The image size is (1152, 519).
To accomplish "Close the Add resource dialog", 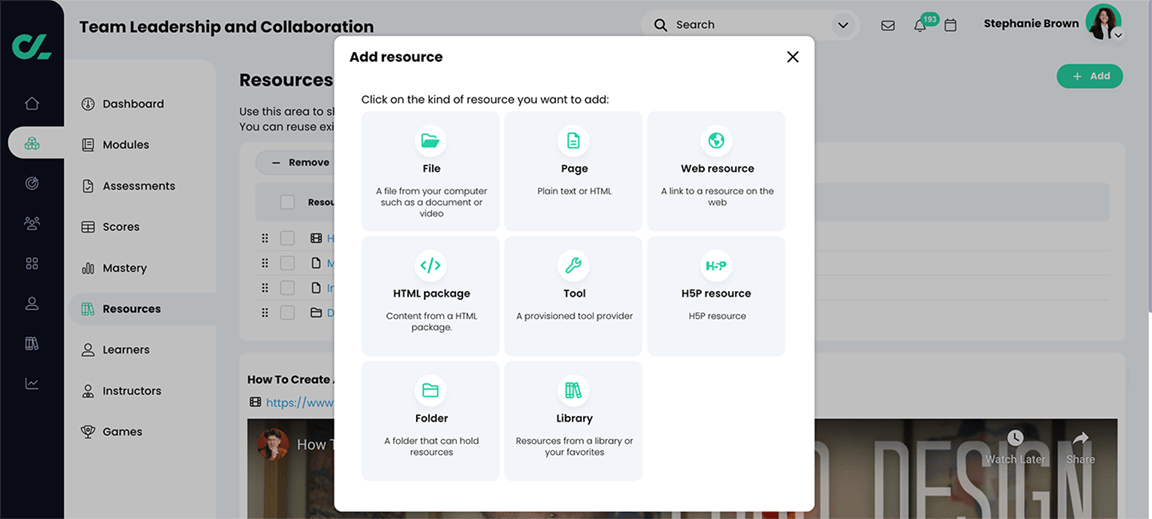I will [x=792, y=57].
